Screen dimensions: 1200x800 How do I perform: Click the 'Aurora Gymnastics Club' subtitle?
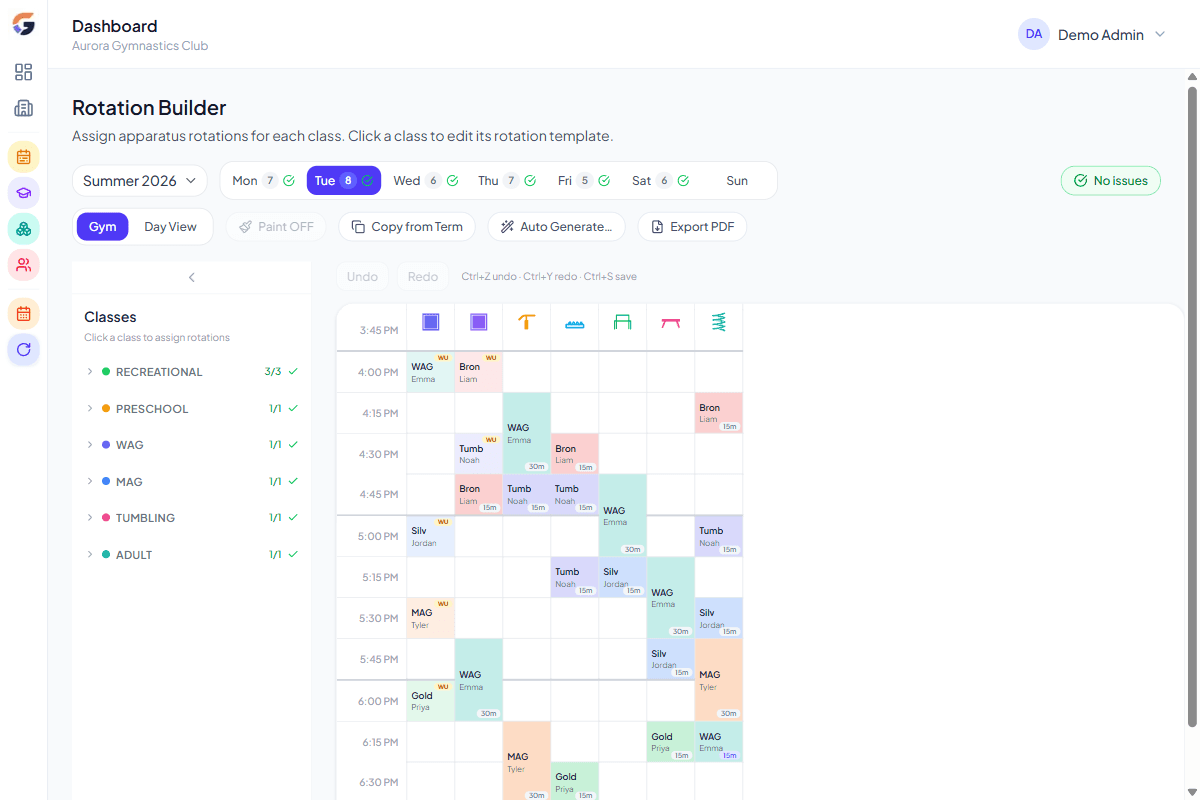[x=140, y=46]
